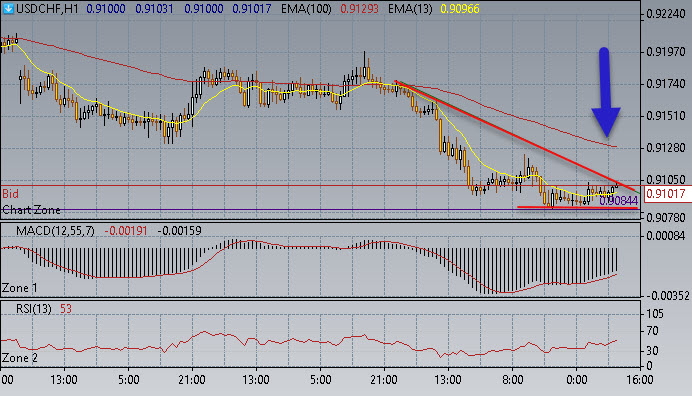Screen dimensions: 692x396
Task: Click the RSI value 53
Action: pyautogui.click(x=66, y=309)
